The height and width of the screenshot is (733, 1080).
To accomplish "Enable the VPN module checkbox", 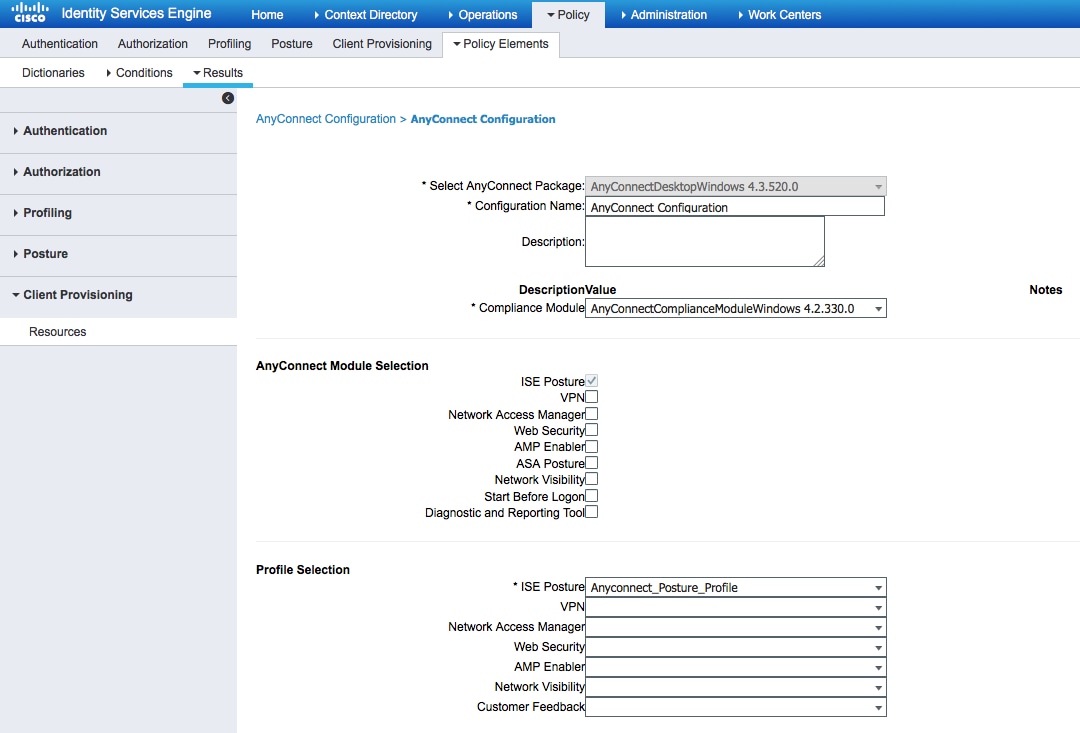I will click(x=592, y=397).
